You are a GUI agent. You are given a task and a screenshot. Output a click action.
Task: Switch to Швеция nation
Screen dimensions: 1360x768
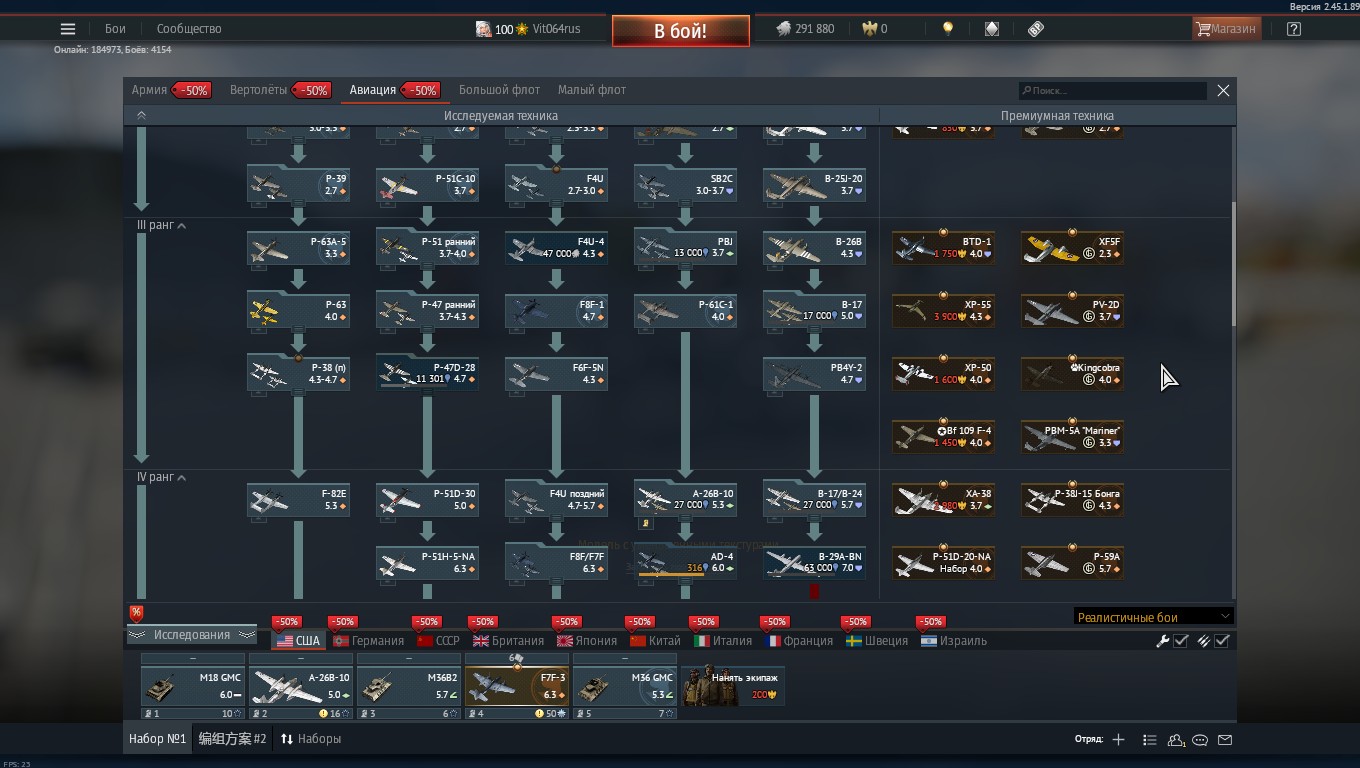877,641
